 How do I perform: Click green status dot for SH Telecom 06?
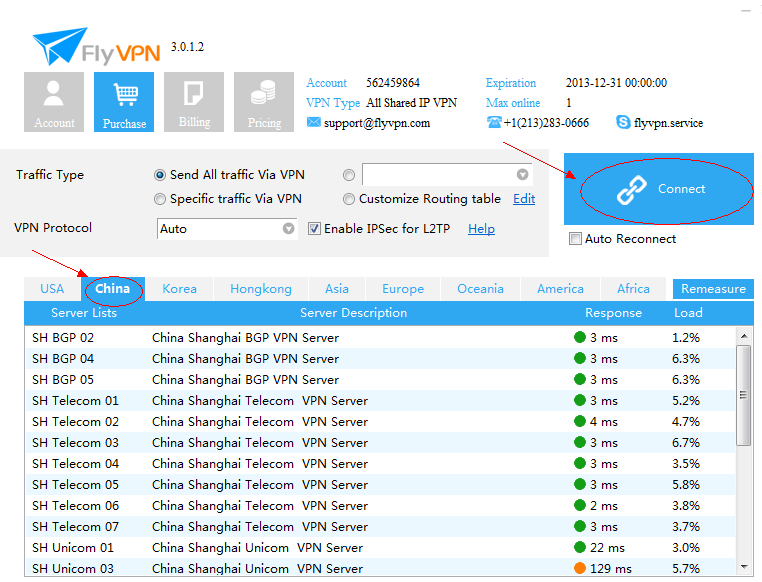click(579, 505)
